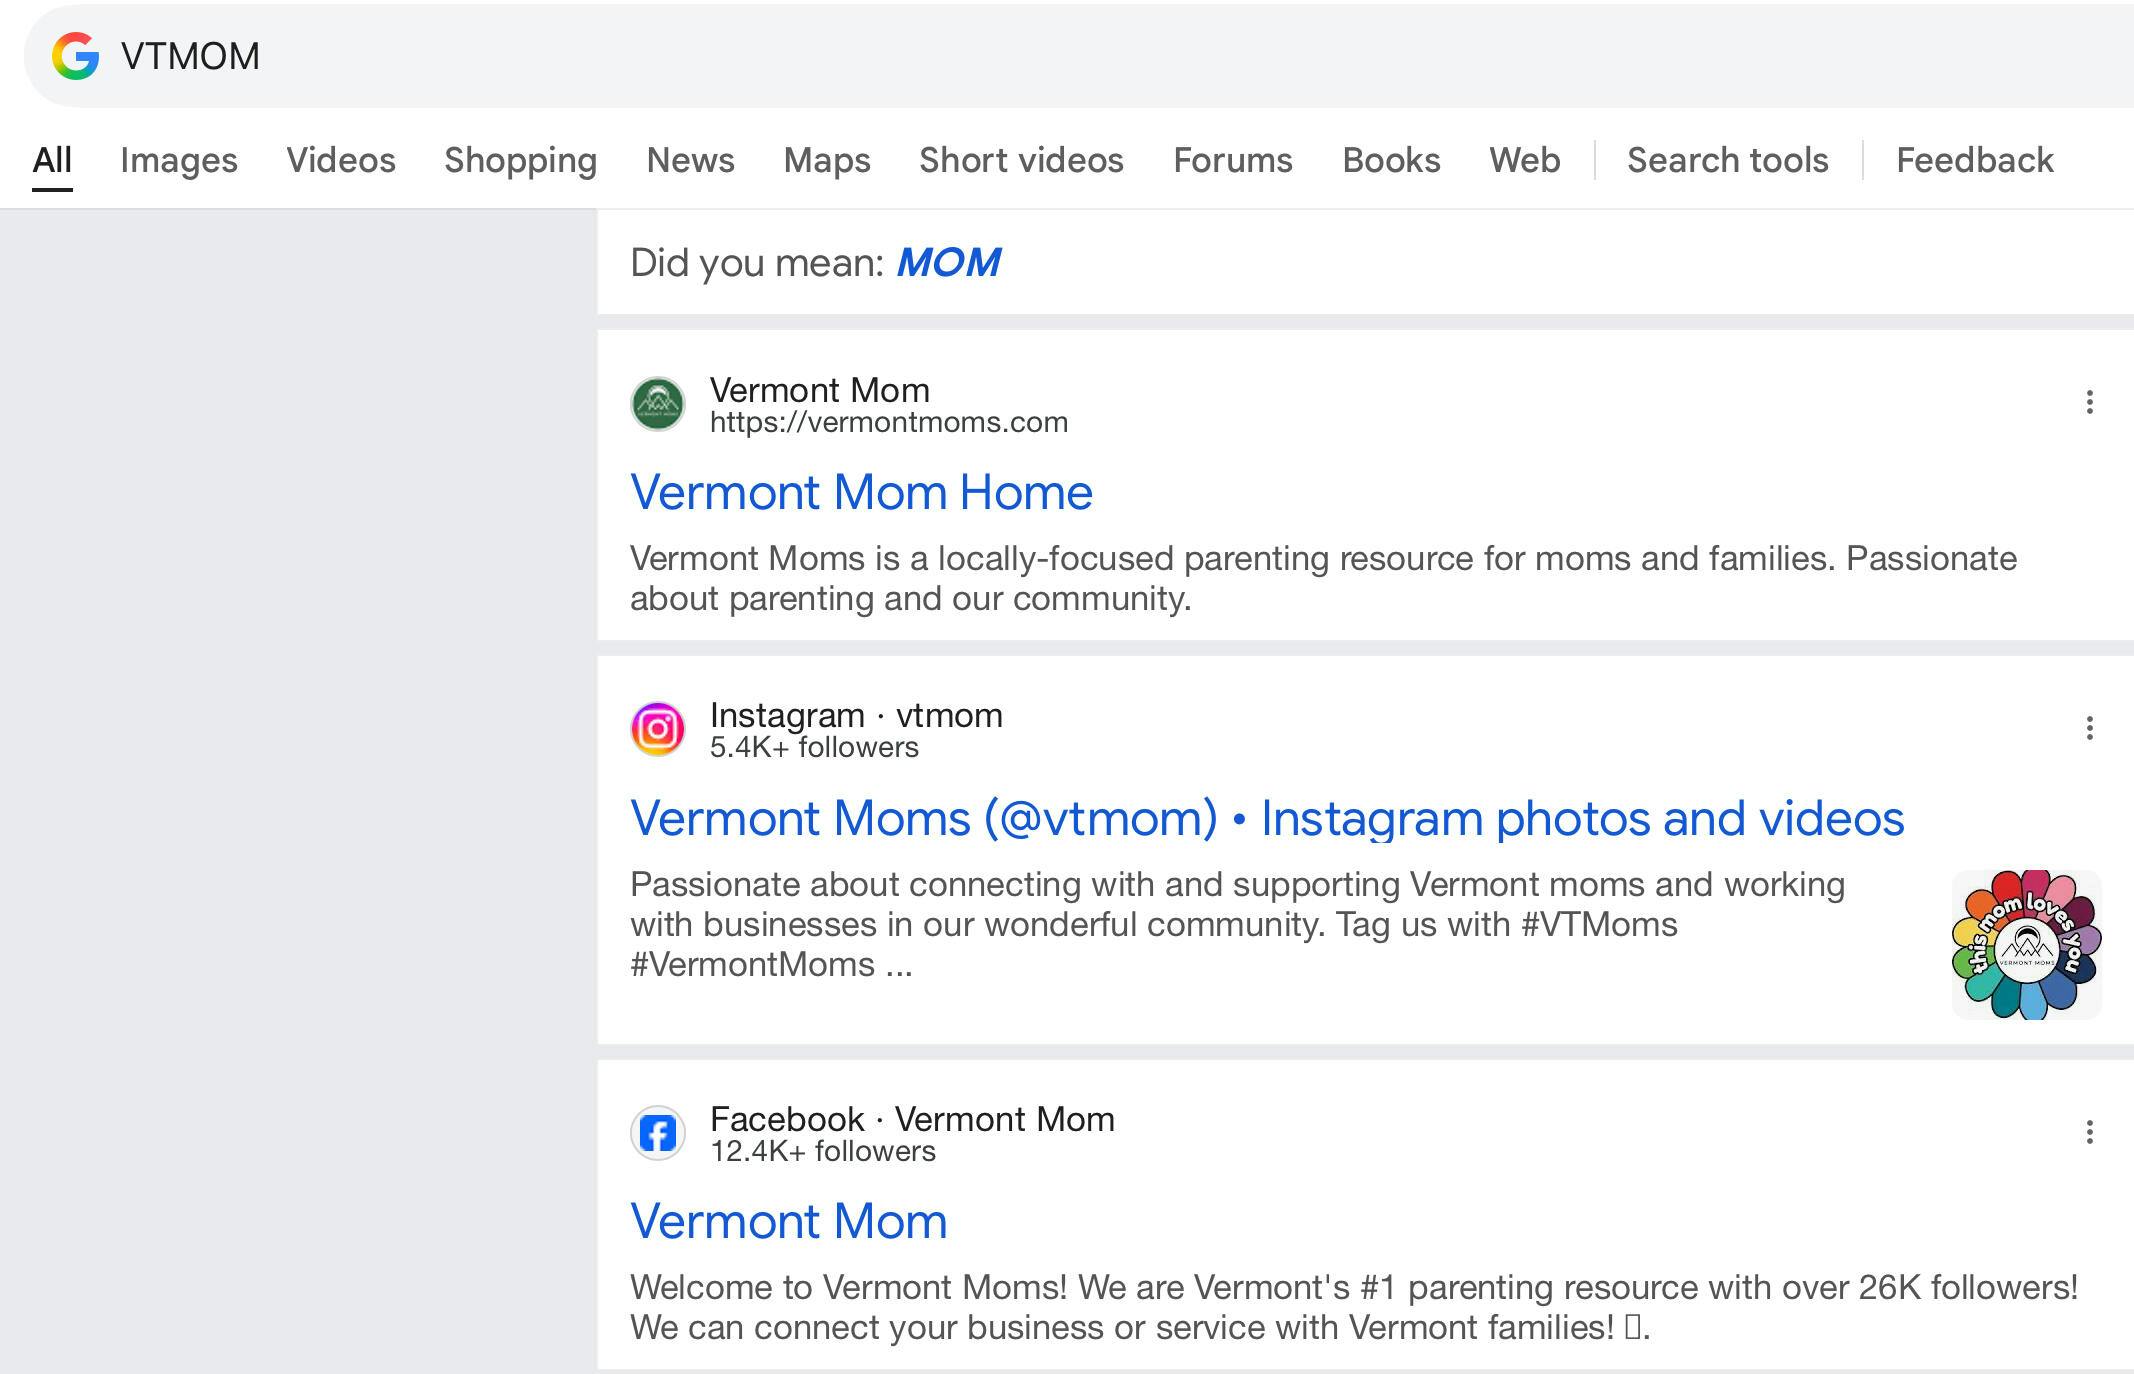
Task: Switch to the Videos tab
Action: [341, 160]
